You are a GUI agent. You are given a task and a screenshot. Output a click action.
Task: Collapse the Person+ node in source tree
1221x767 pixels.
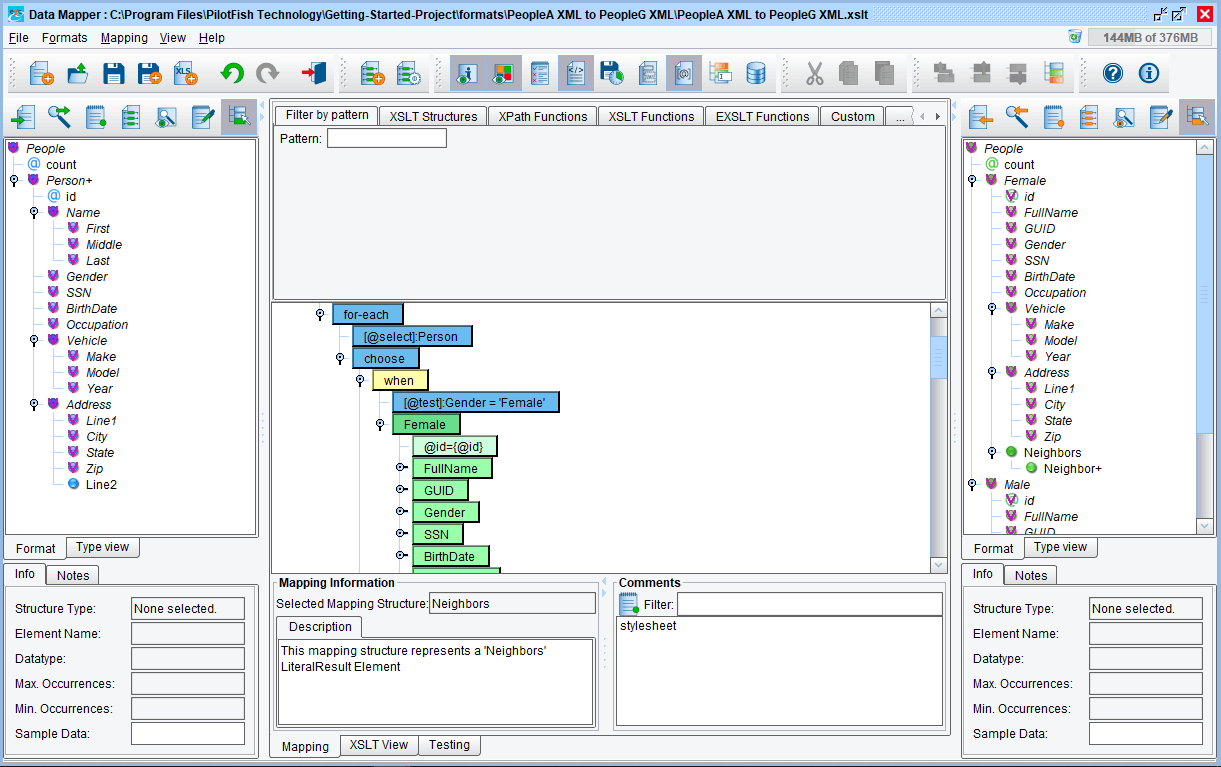click(x=14, y=181)
